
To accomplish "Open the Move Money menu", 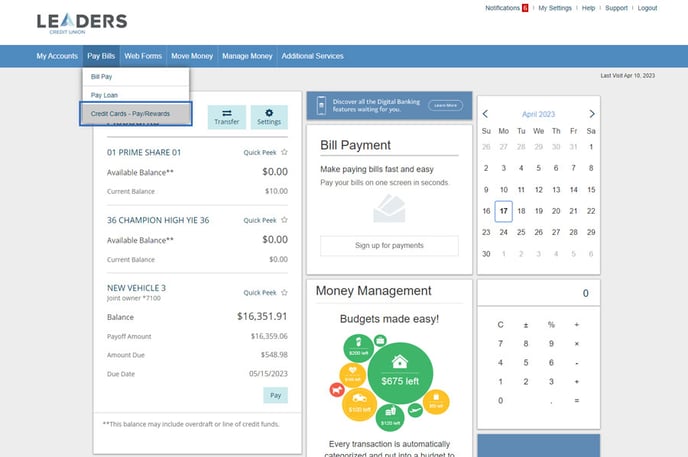I will pos(192,56).
